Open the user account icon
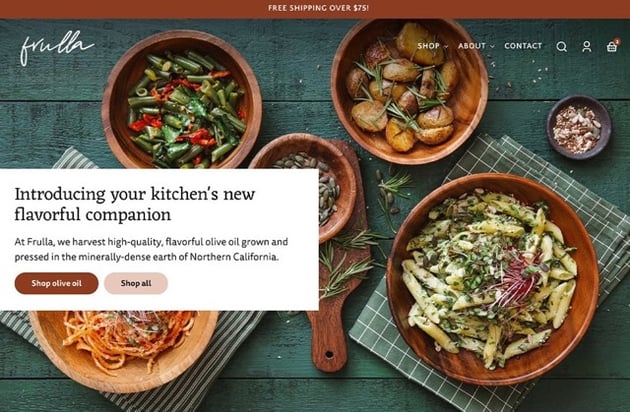The width and height of the screenshot is (630, 412). pos(587,47)
